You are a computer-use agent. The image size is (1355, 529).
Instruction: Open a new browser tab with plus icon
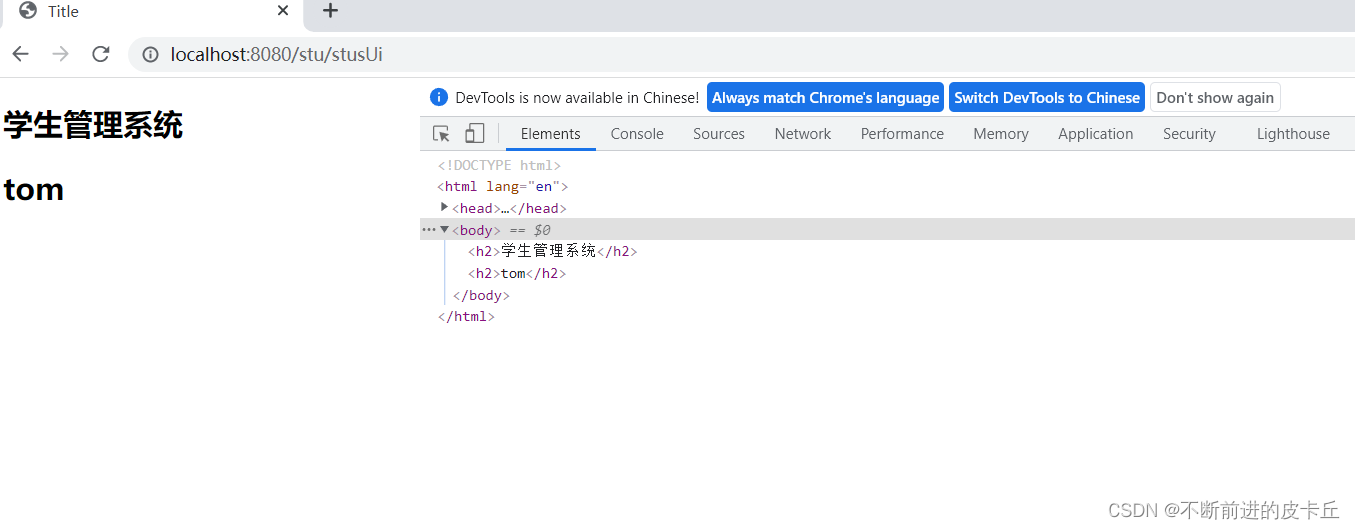tap(330, 11)
